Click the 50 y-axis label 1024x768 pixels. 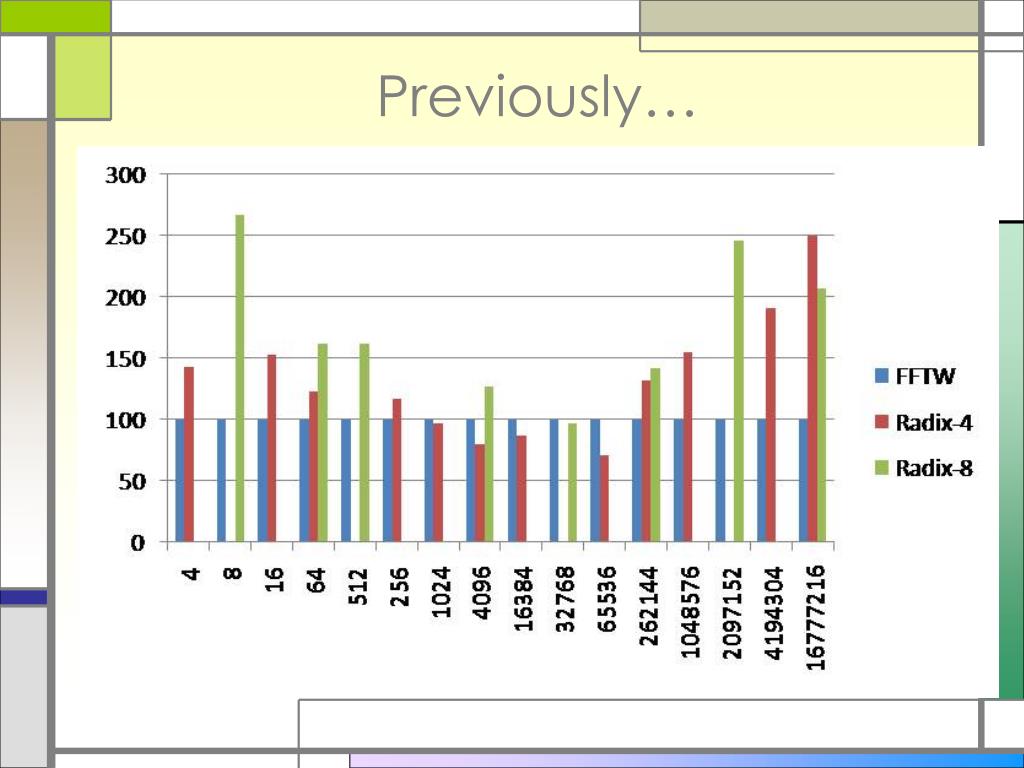tap(133, 481)
